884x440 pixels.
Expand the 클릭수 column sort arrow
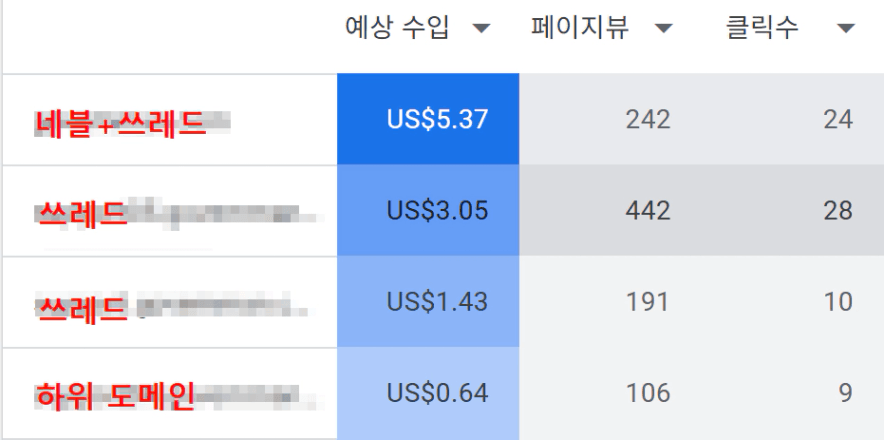pyautogui.click(x=846, y=29)
